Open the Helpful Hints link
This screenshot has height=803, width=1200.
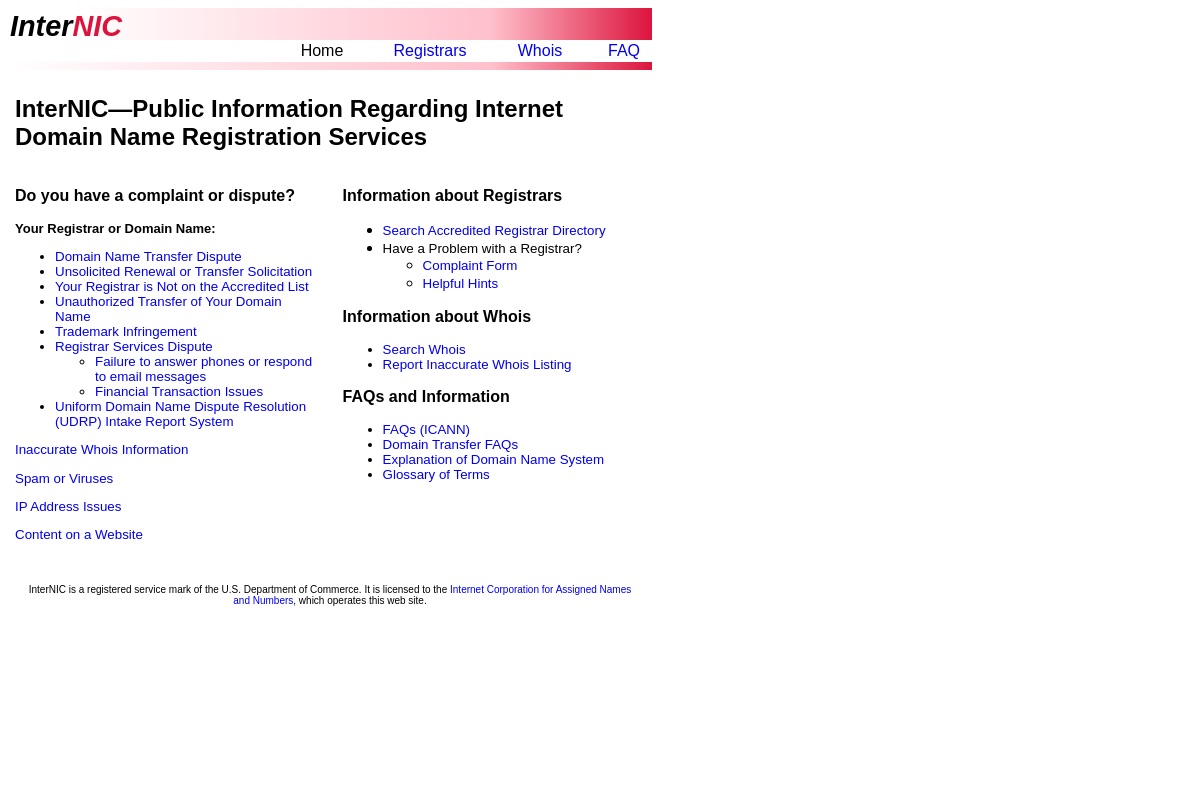(460, 284)
